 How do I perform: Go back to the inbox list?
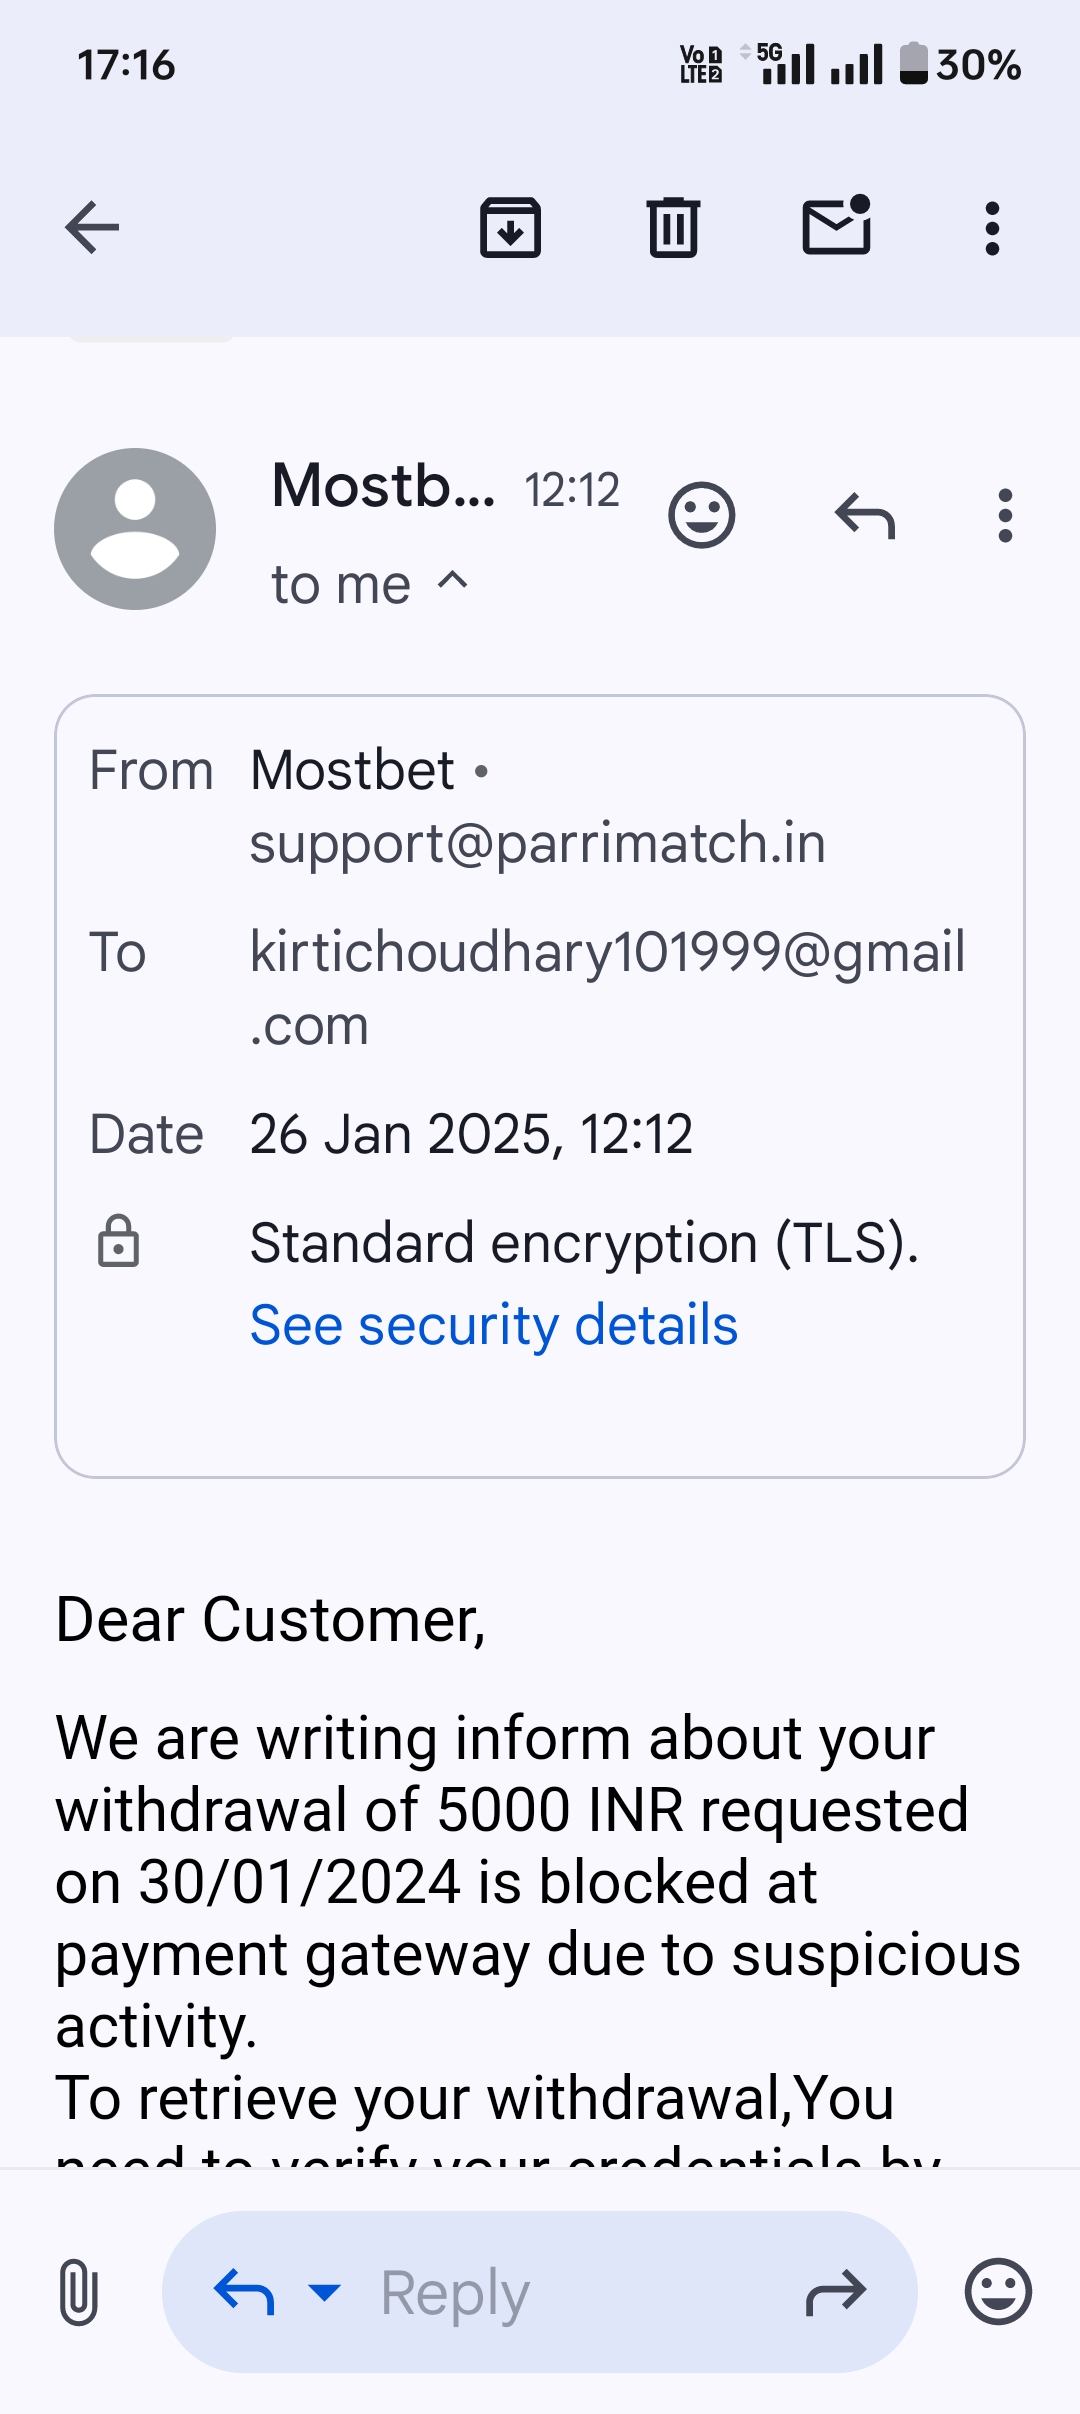coord(92,228)
